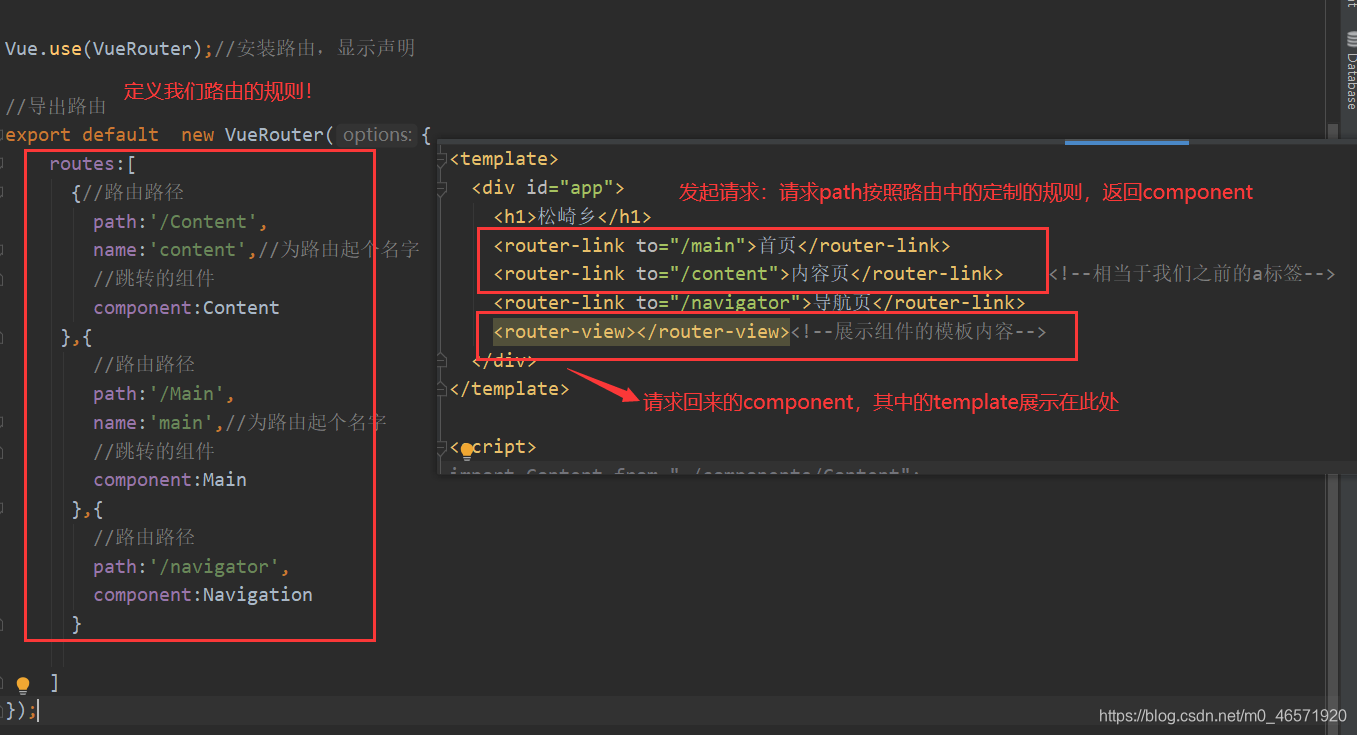Click the lightbulb icon on the script tag line
Image resolution: width=1357 pixels, height=735 pixels.
(x=466, y=451)
